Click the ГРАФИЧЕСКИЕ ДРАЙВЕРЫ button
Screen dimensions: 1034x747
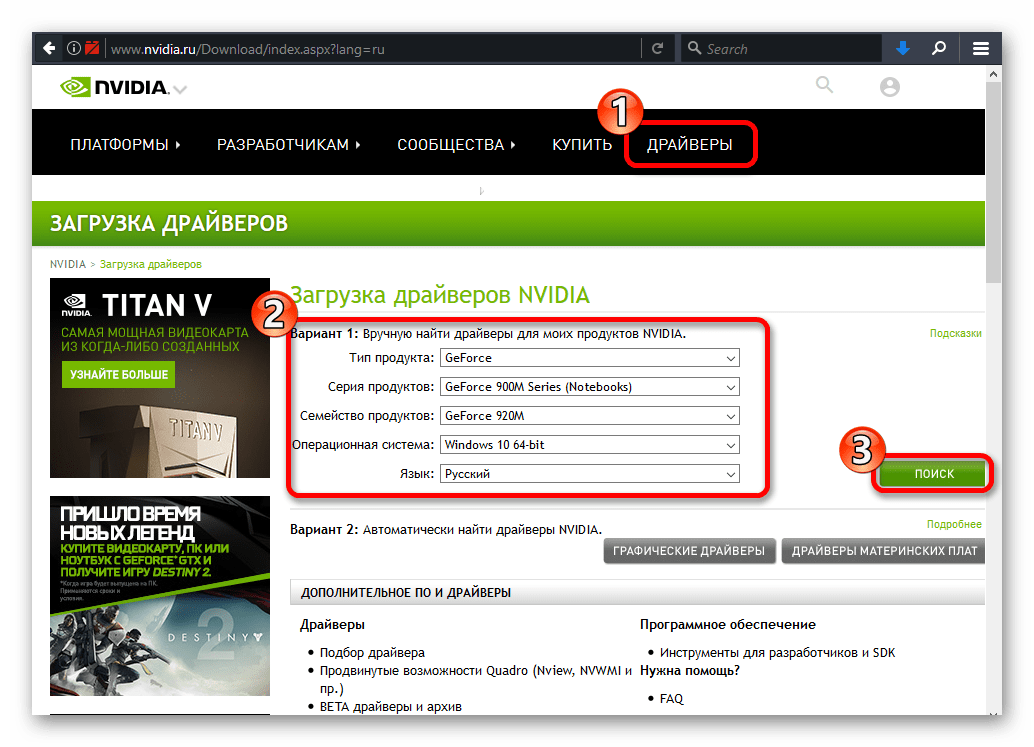click(690, 551)
